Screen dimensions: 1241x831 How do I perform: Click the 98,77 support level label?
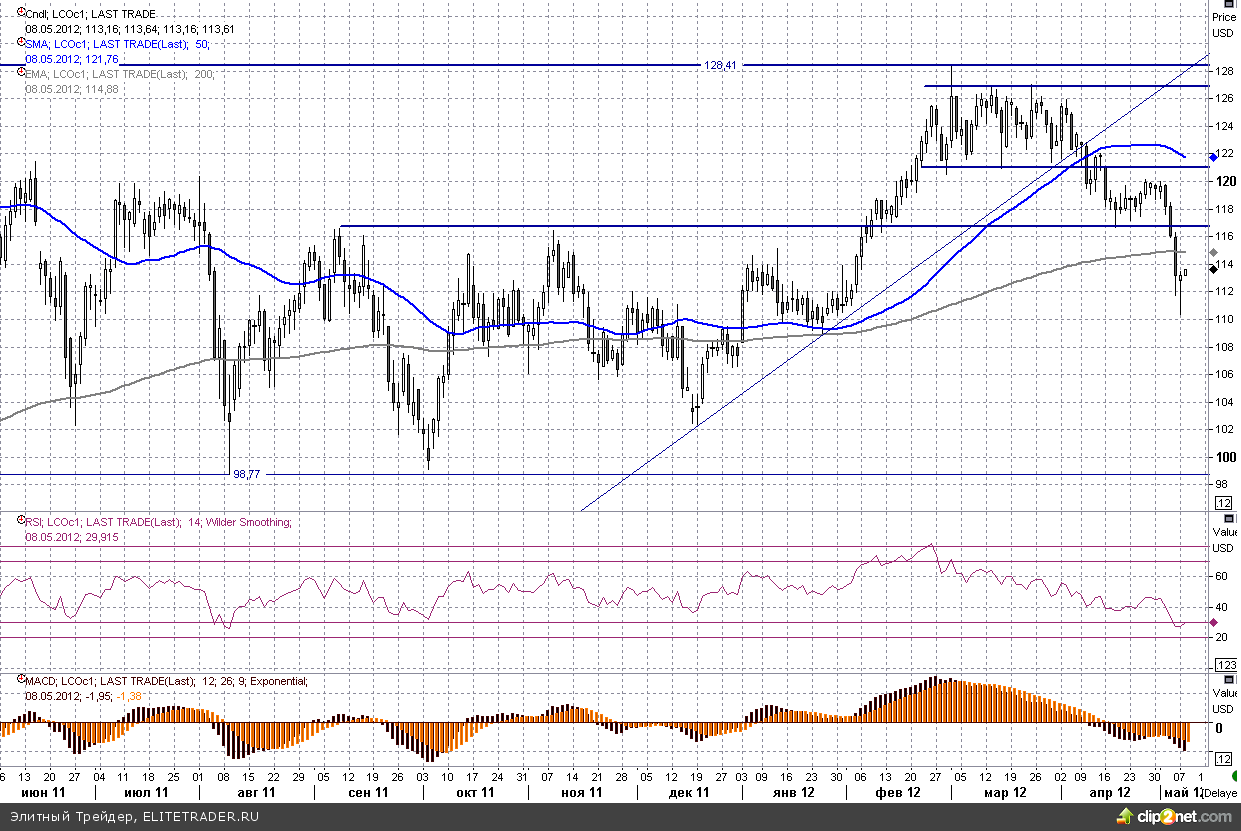click(x=246, y=474)
